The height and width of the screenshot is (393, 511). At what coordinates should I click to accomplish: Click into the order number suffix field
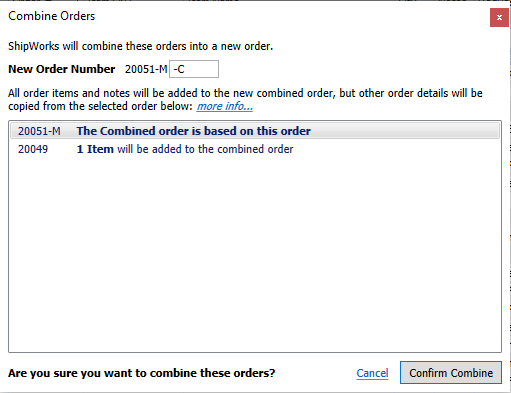click(194, 69)
